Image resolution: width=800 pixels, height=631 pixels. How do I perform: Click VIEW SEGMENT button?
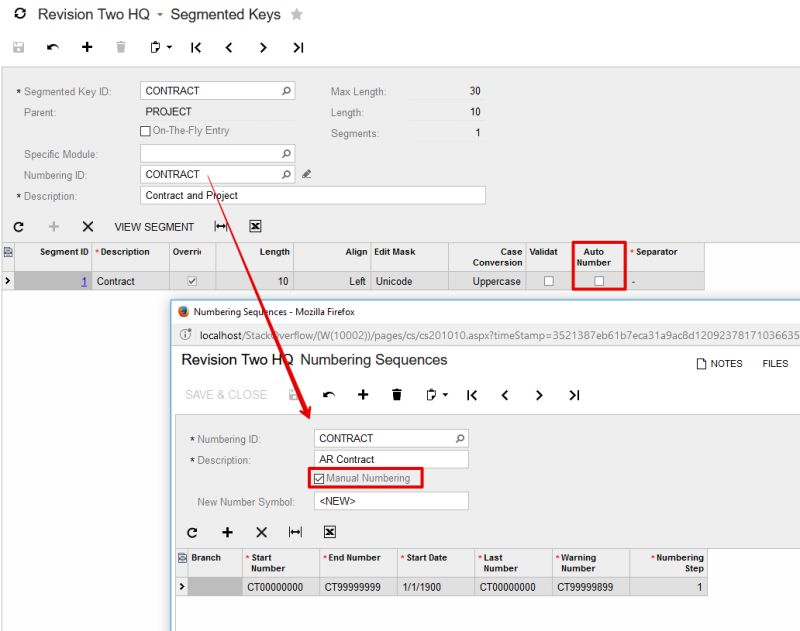point(154,227)
